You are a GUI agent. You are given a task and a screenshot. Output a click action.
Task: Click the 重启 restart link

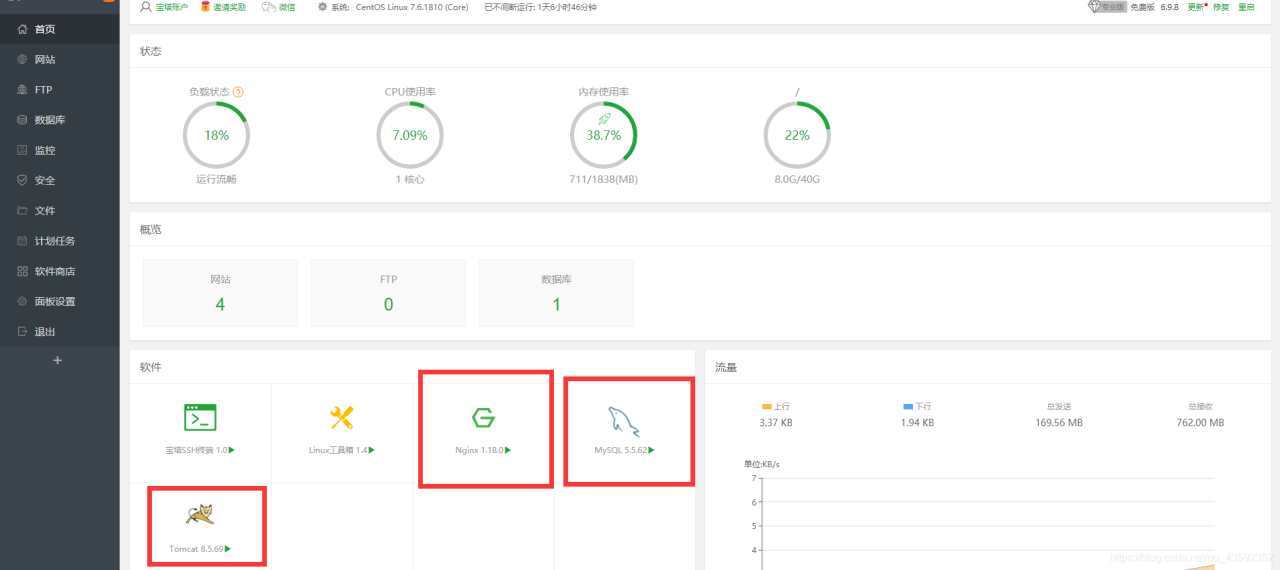[x=1246, y=7]
